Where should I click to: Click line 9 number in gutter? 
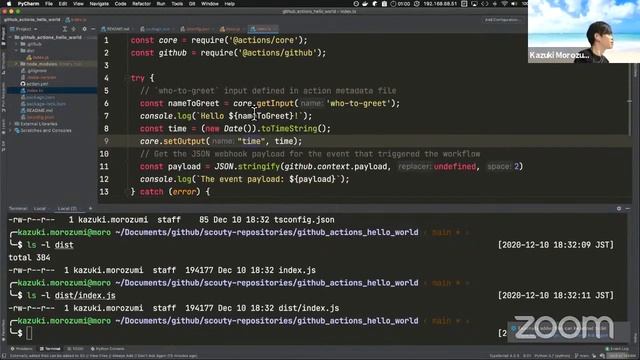(x=106, y=141)
